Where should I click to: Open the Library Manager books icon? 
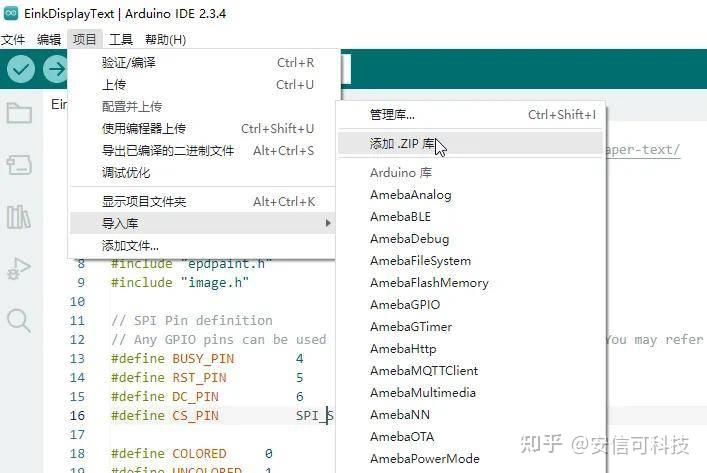[19, 217]
